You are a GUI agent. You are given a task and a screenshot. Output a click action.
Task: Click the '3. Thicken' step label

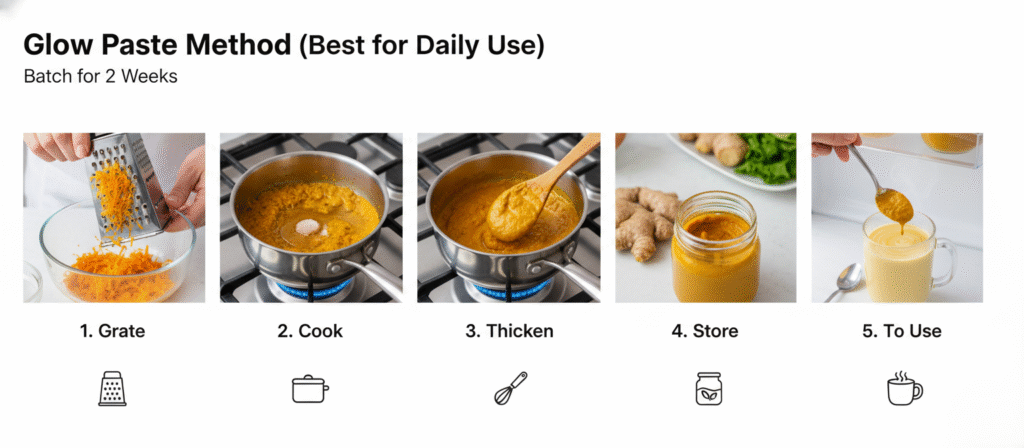pyautogui.click(x=509, y=331)
